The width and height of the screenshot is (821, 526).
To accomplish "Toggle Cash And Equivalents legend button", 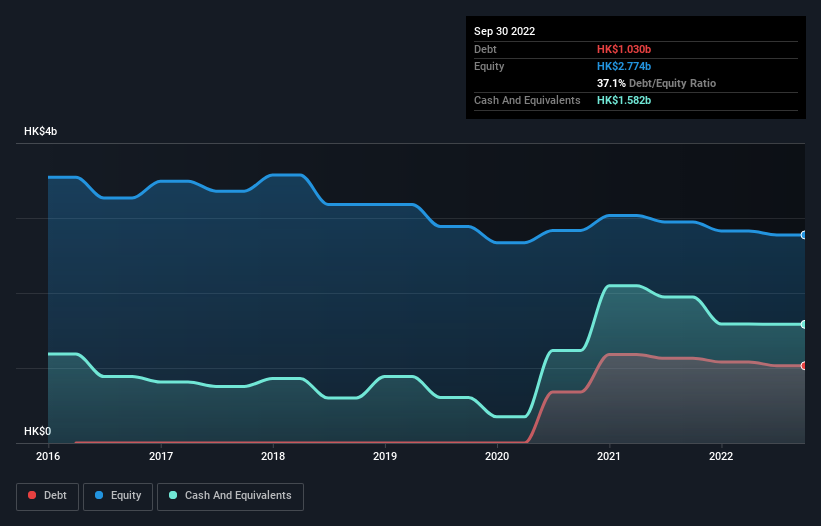I will pyautogui.click(x=230, y=496).
